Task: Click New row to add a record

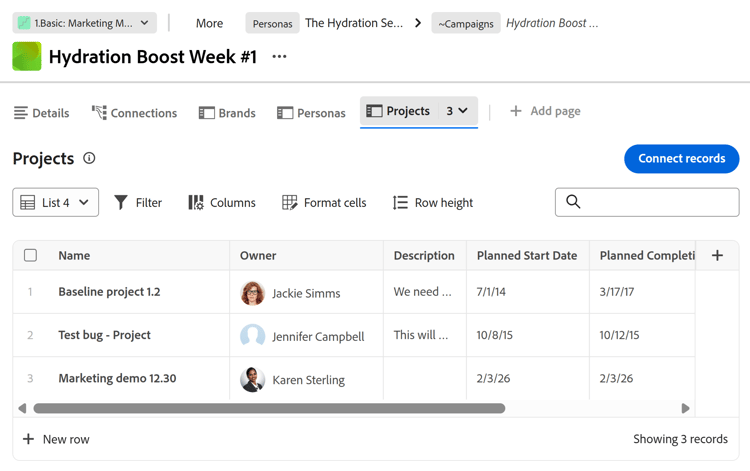Action: (x=56, y=439)
